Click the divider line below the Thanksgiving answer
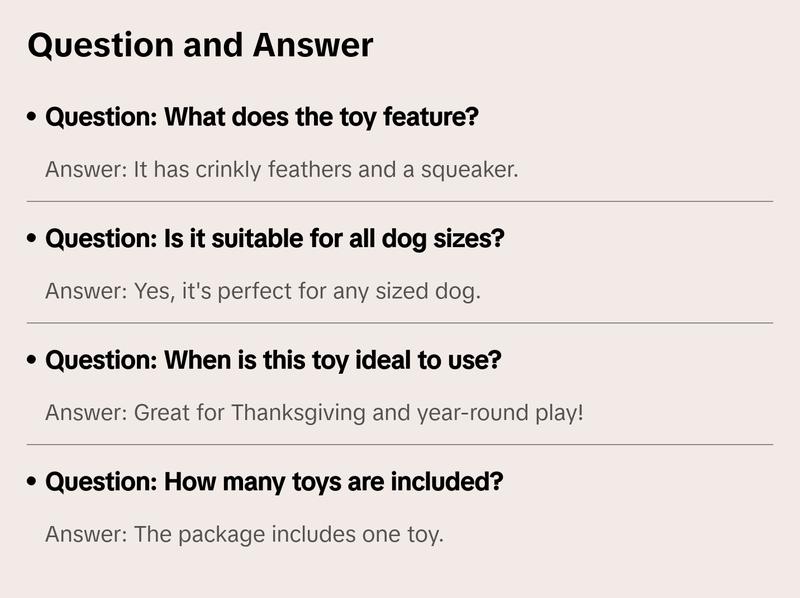 [400, 444]
